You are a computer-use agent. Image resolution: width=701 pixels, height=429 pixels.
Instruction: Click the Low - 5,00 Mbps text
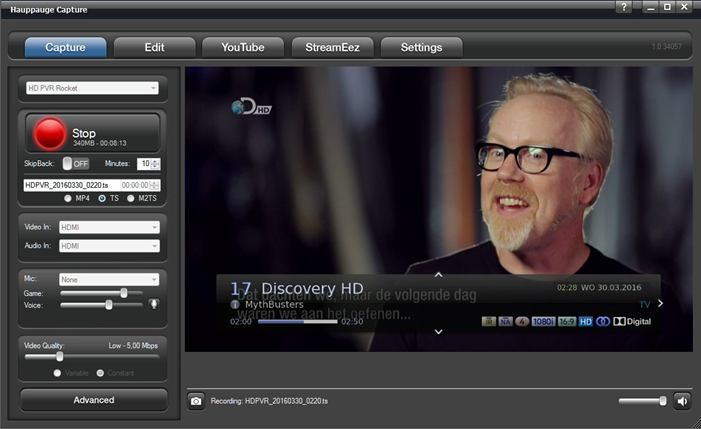click(x=133, y=345)
